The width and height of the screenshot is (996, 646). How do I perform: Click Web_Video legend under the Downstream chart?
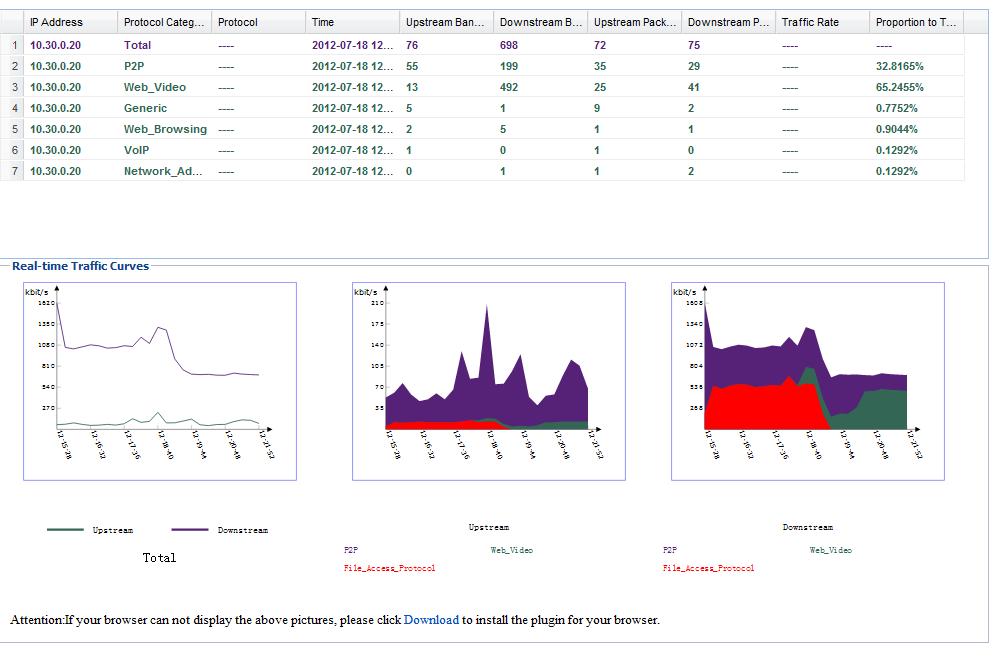tap(830, 550)
